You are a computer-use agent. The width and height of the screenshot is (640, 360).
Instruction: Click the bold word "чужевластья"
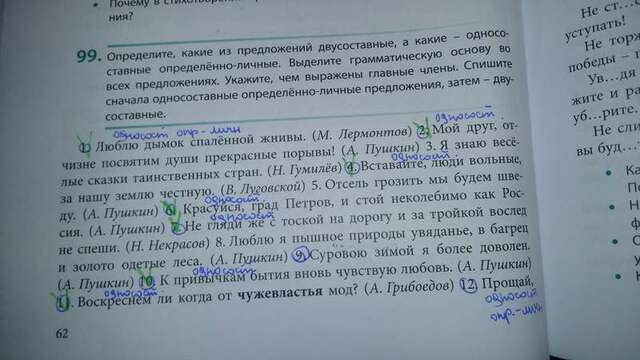click(280, 294)
